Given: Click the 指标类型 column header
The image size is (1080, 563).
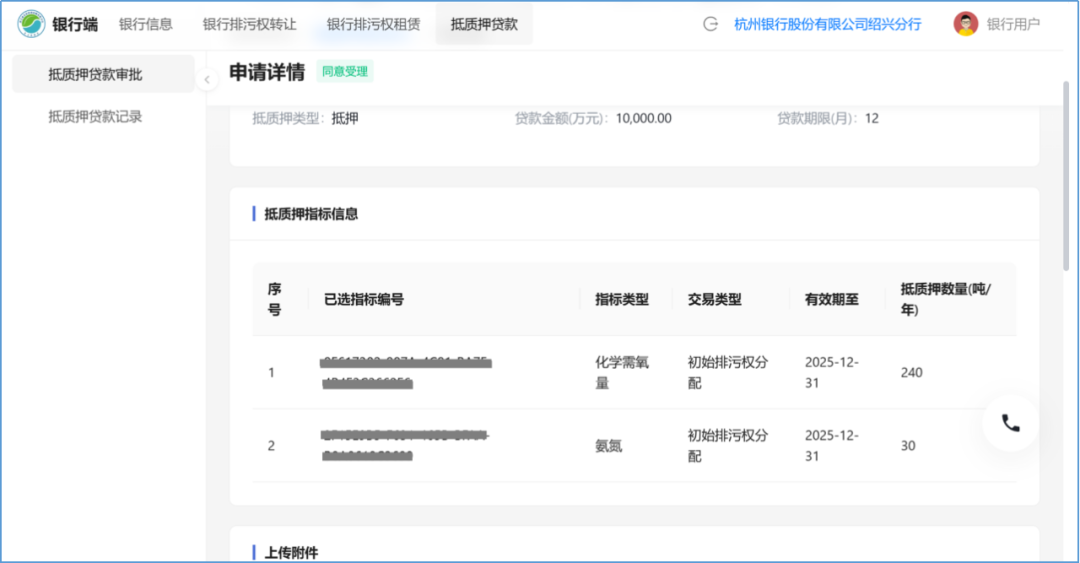Looking at the screenshot, I should point(622,299).
